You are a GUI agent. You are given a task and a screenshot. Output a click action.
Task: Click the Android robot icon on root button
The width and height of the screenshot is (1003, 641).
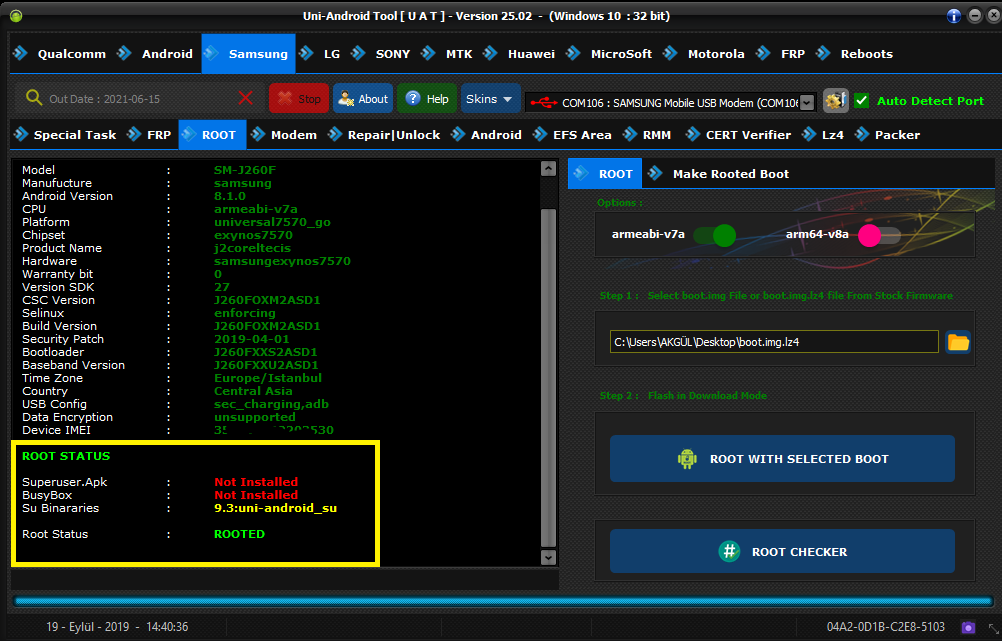pos(687,459)
